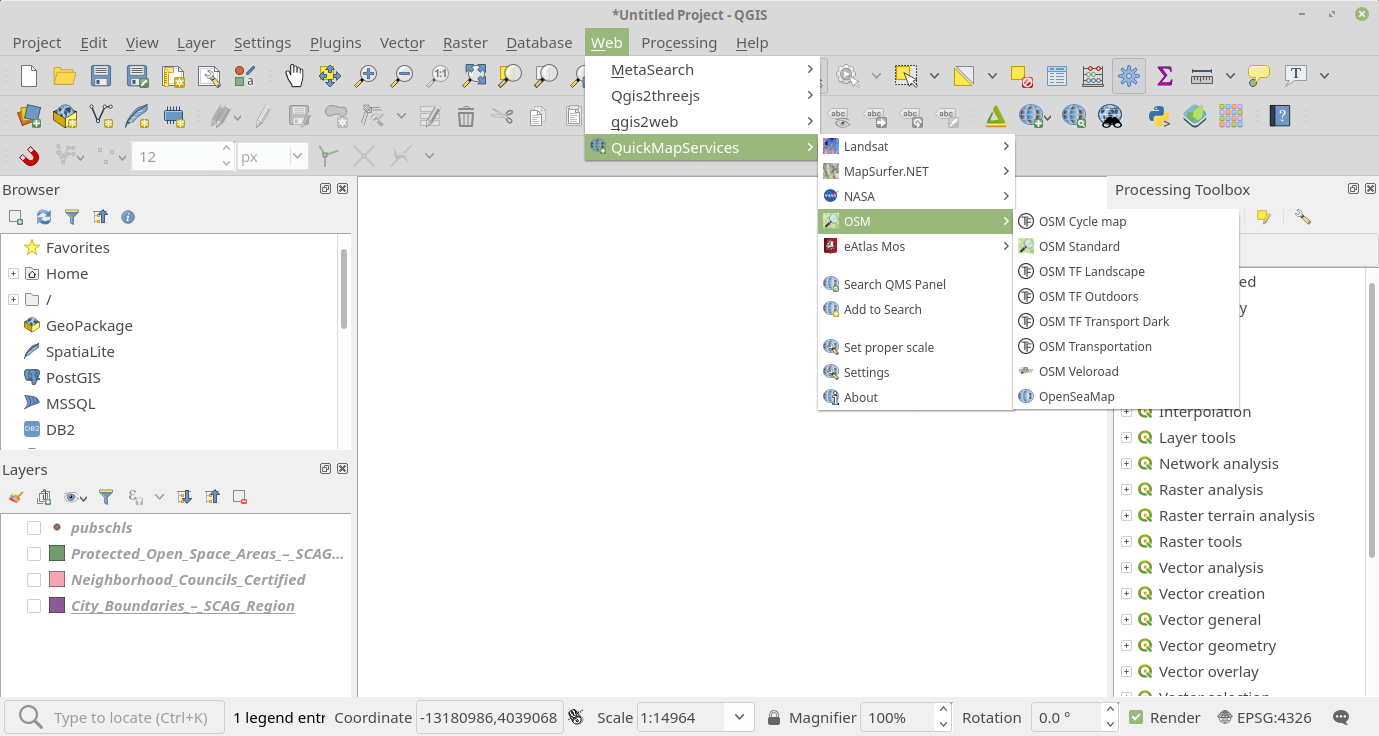Open Search QMS Panel
This screenshot has width=1379, height=736.
pyautogui.click(x=916, y=284)
